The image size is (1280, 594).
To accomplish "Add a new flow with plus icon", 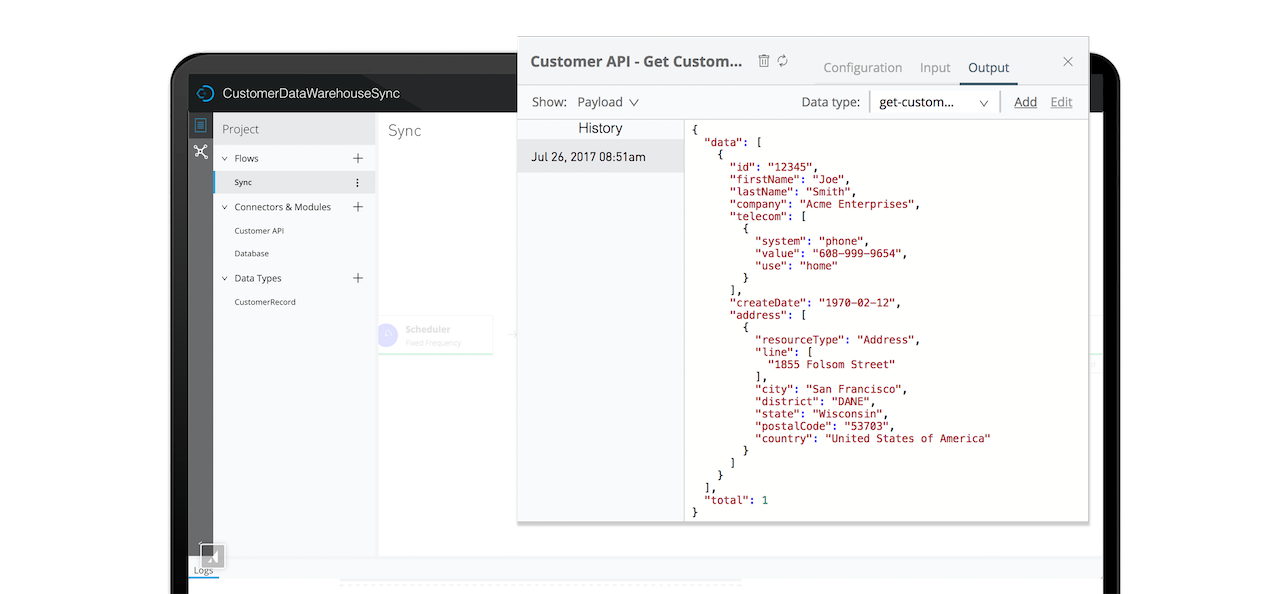I will (x=358, y=158).
